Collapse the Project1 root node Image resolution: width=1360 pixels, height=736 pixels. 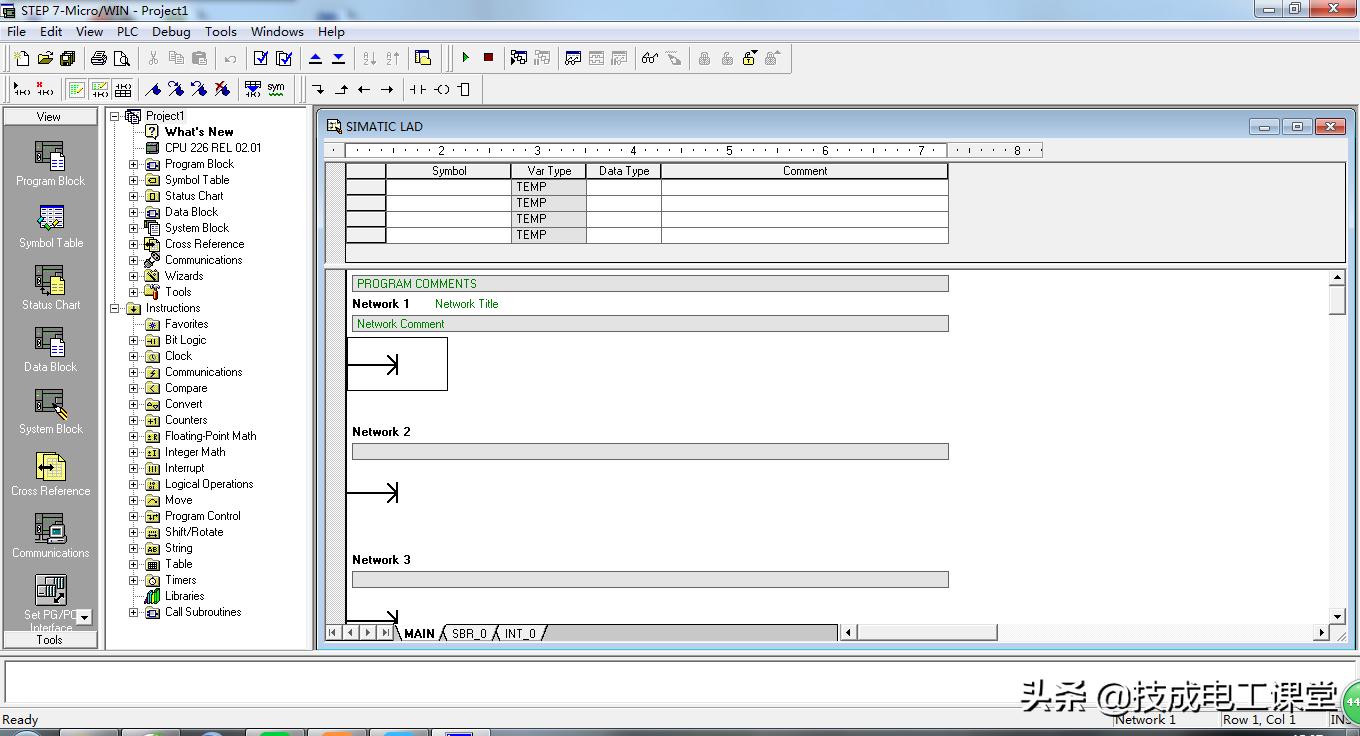pyautogui.click(x=115, y=116)
